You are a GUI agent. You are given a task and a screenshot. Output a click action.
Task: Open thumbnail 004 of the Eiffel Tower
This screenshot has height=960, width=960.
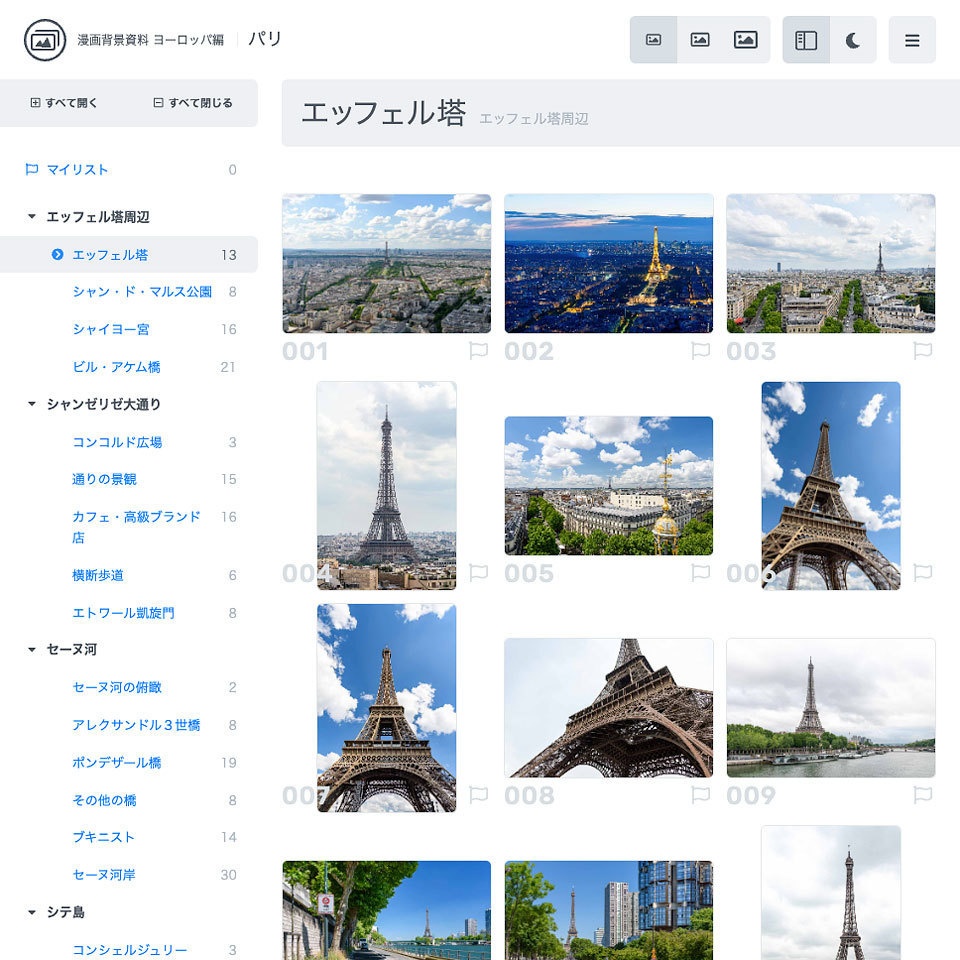(x=387, y=485)
